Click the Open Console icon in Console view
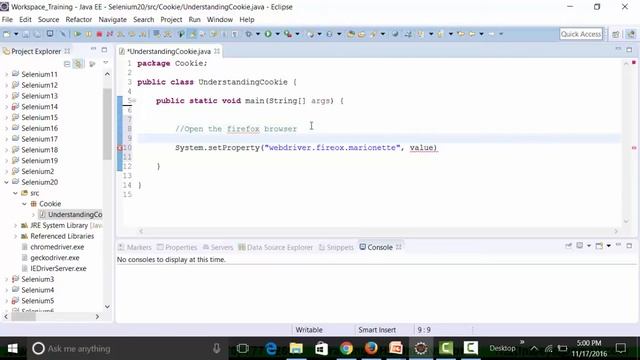This screenshot has width=640, height=360. tap(599, 246)
